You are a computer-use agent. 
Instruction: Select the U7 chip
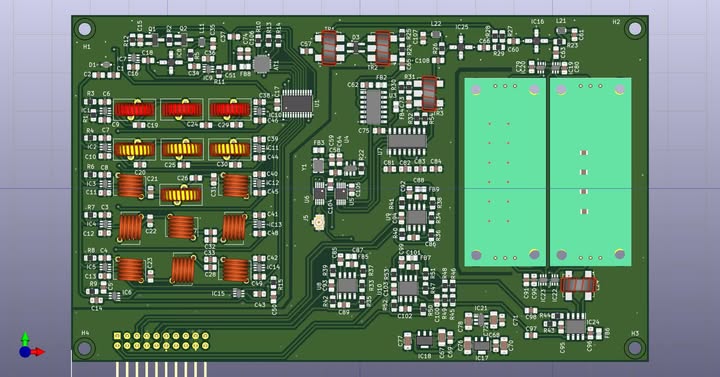coord(407,141)
